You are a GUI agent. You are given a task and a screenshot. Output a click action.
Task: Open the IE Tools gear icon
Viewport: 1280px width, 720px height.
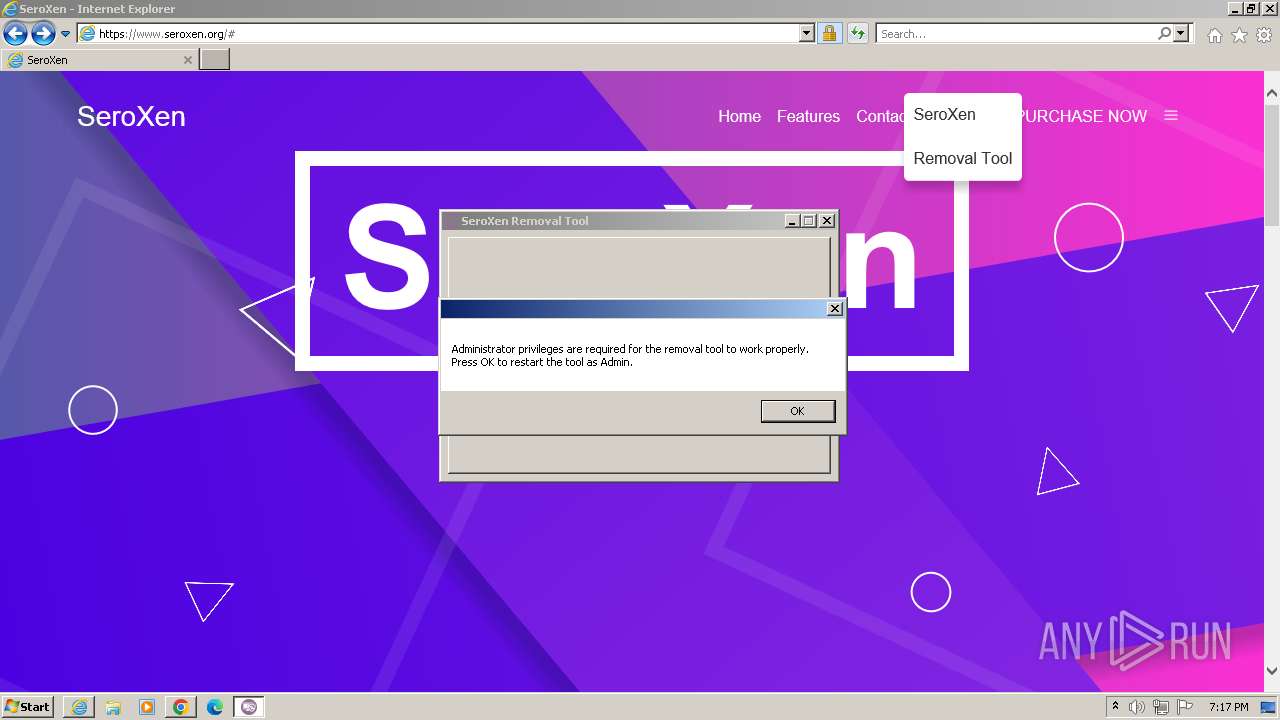tap(1264, 35)
